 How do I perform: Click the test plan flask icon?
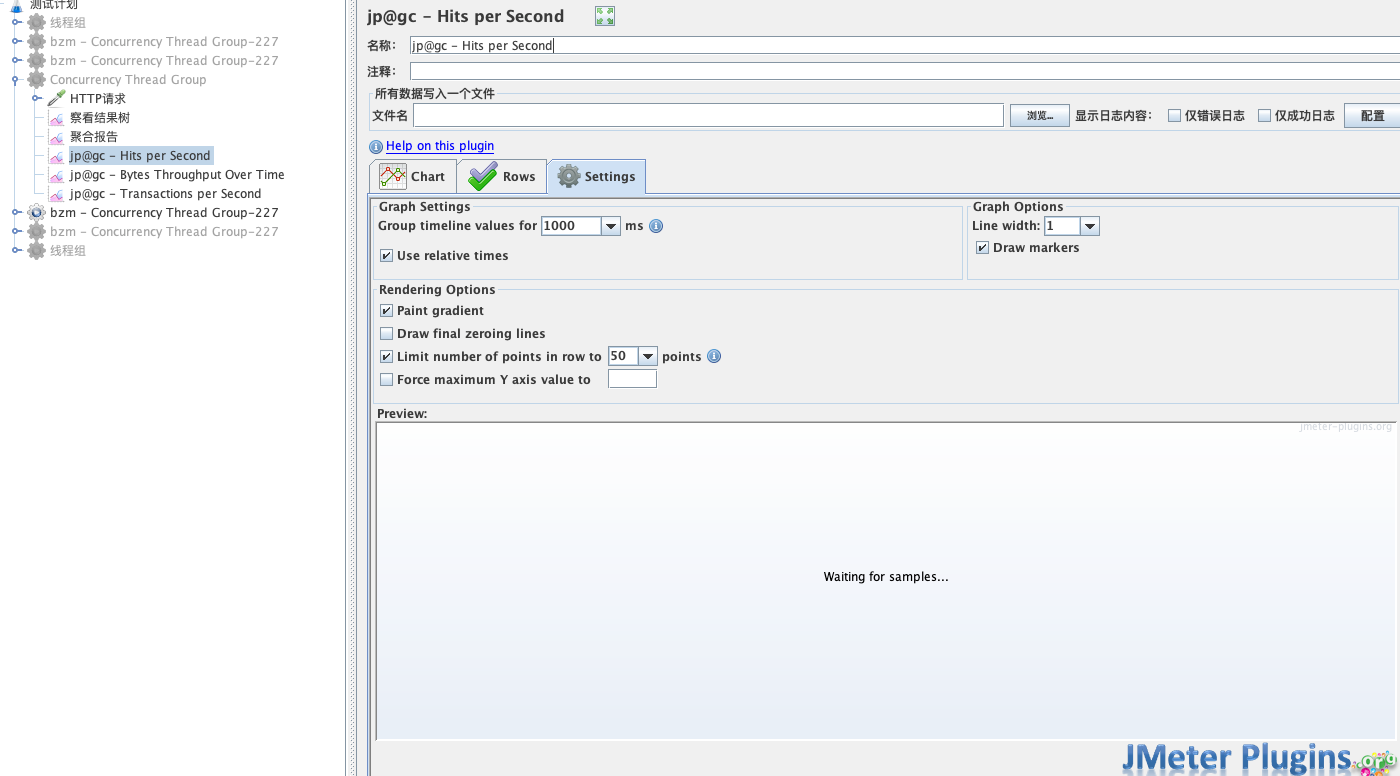point(16,5)
